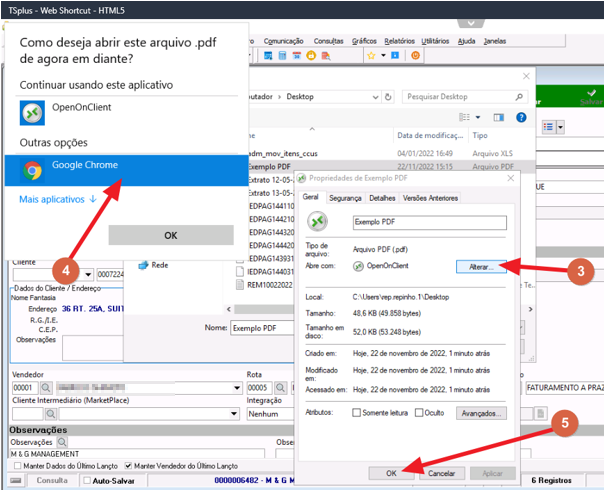Open the Janelas menu
The height and width of the screenshot is (490, 604).
pyautogui.click(x=495, y=41)
